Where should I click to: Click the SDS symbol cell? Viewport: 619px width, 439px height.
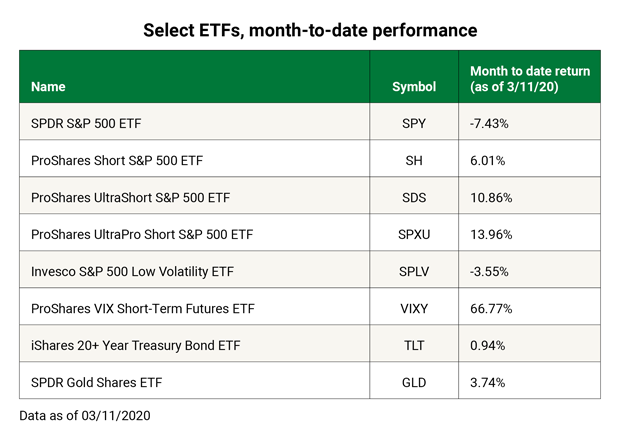point(415,198)
